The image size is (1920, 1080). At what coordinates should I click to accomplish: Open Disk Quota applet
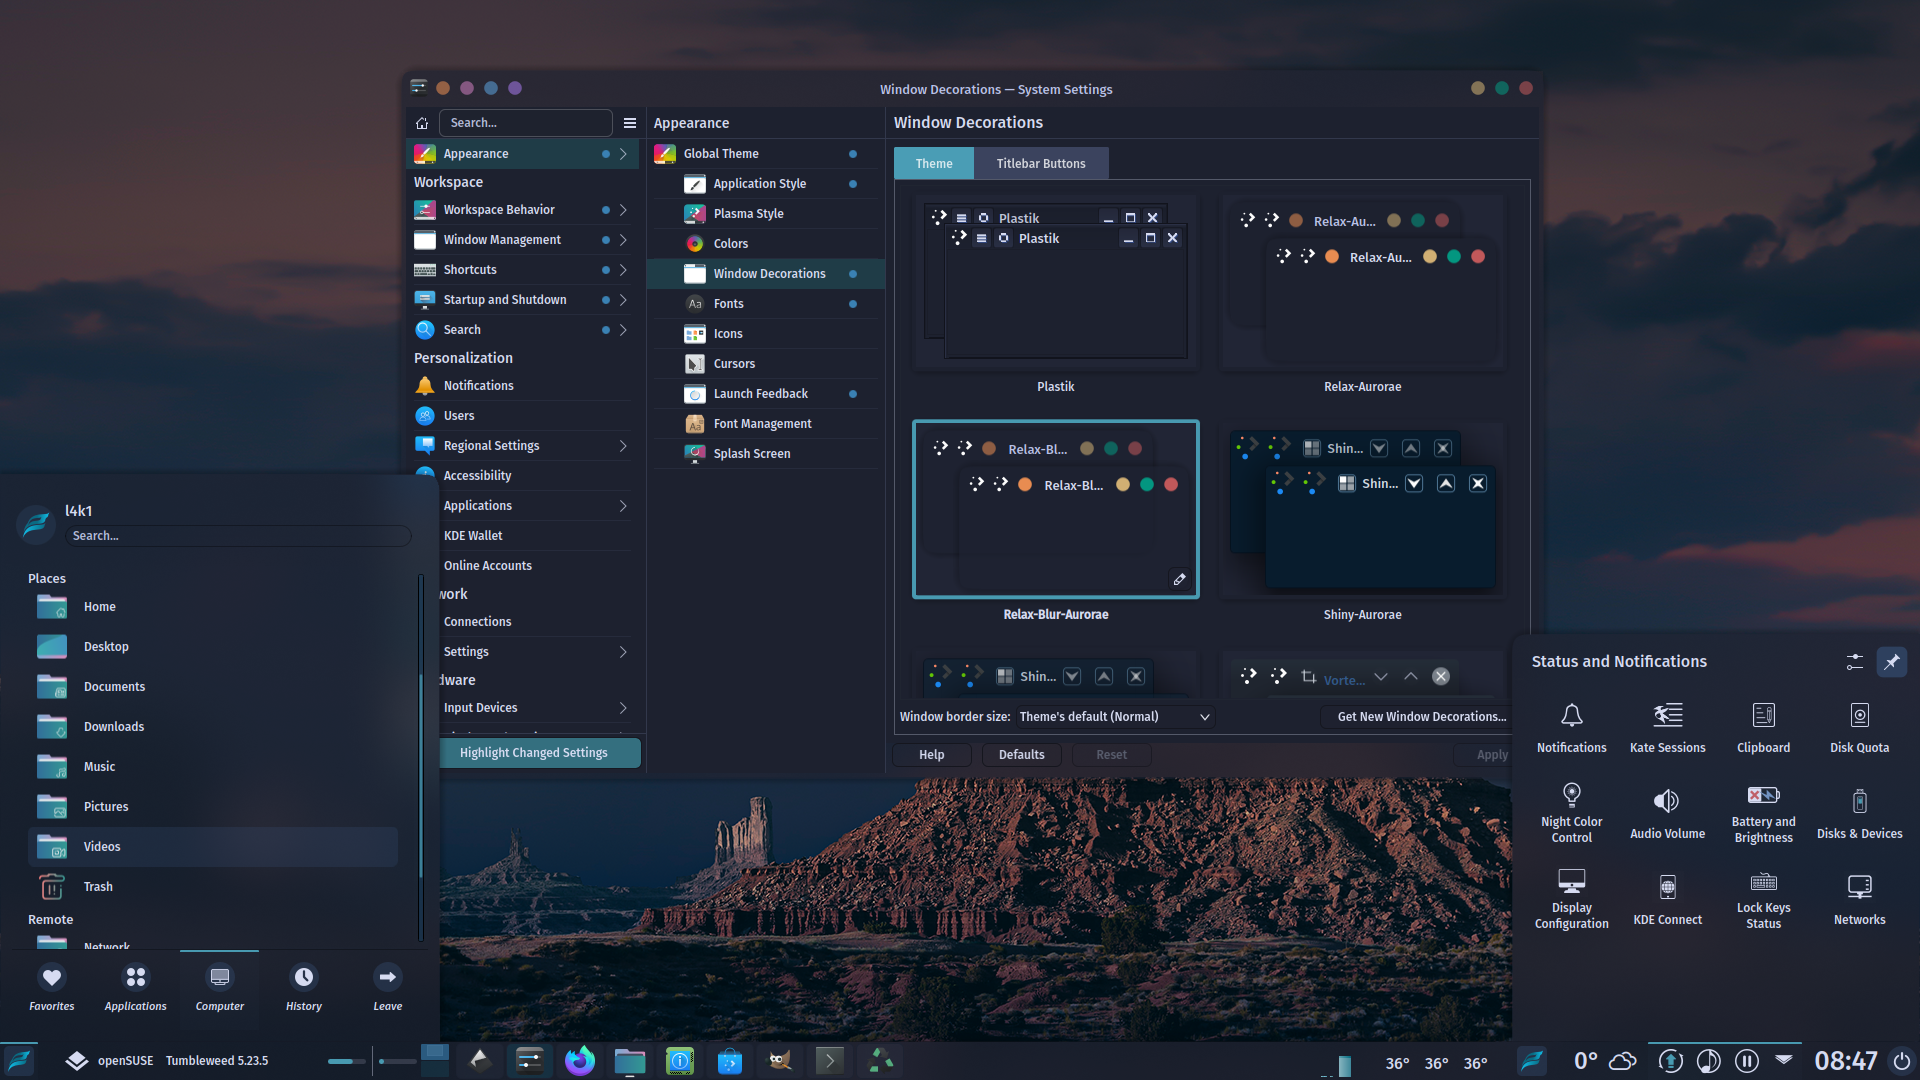[1859, 727]
